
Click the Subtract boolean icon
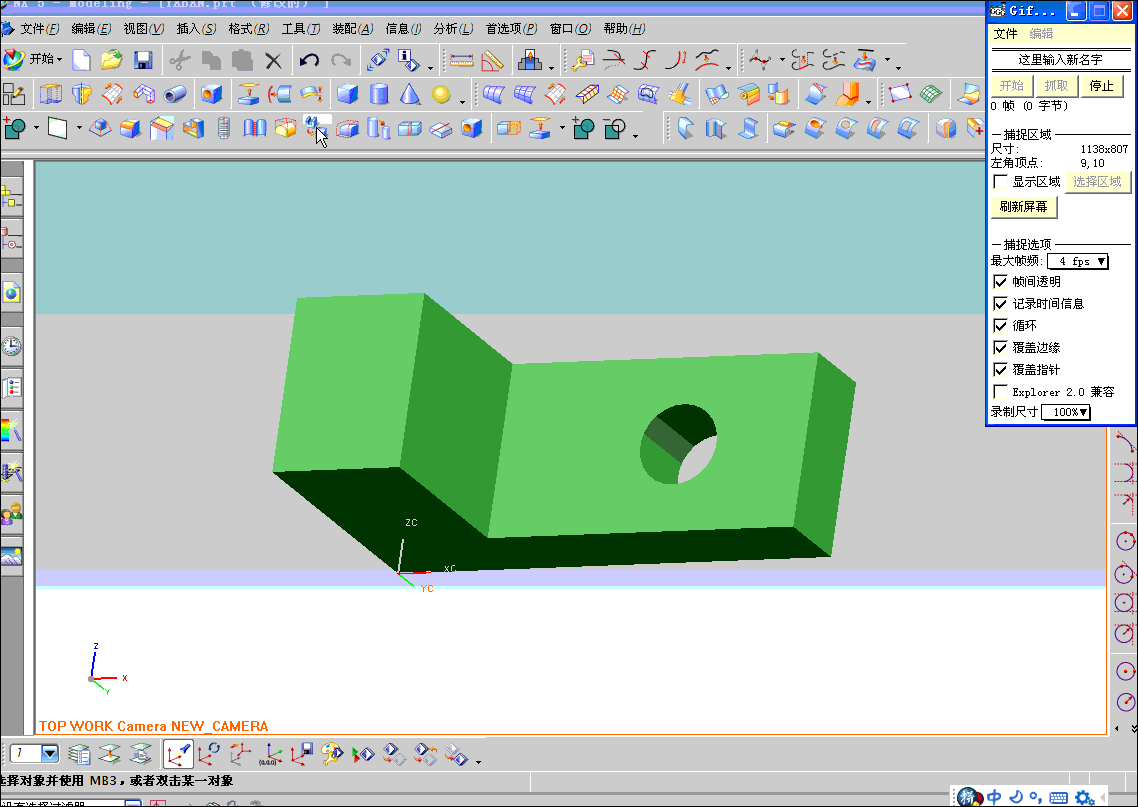(x=615, y=128)
